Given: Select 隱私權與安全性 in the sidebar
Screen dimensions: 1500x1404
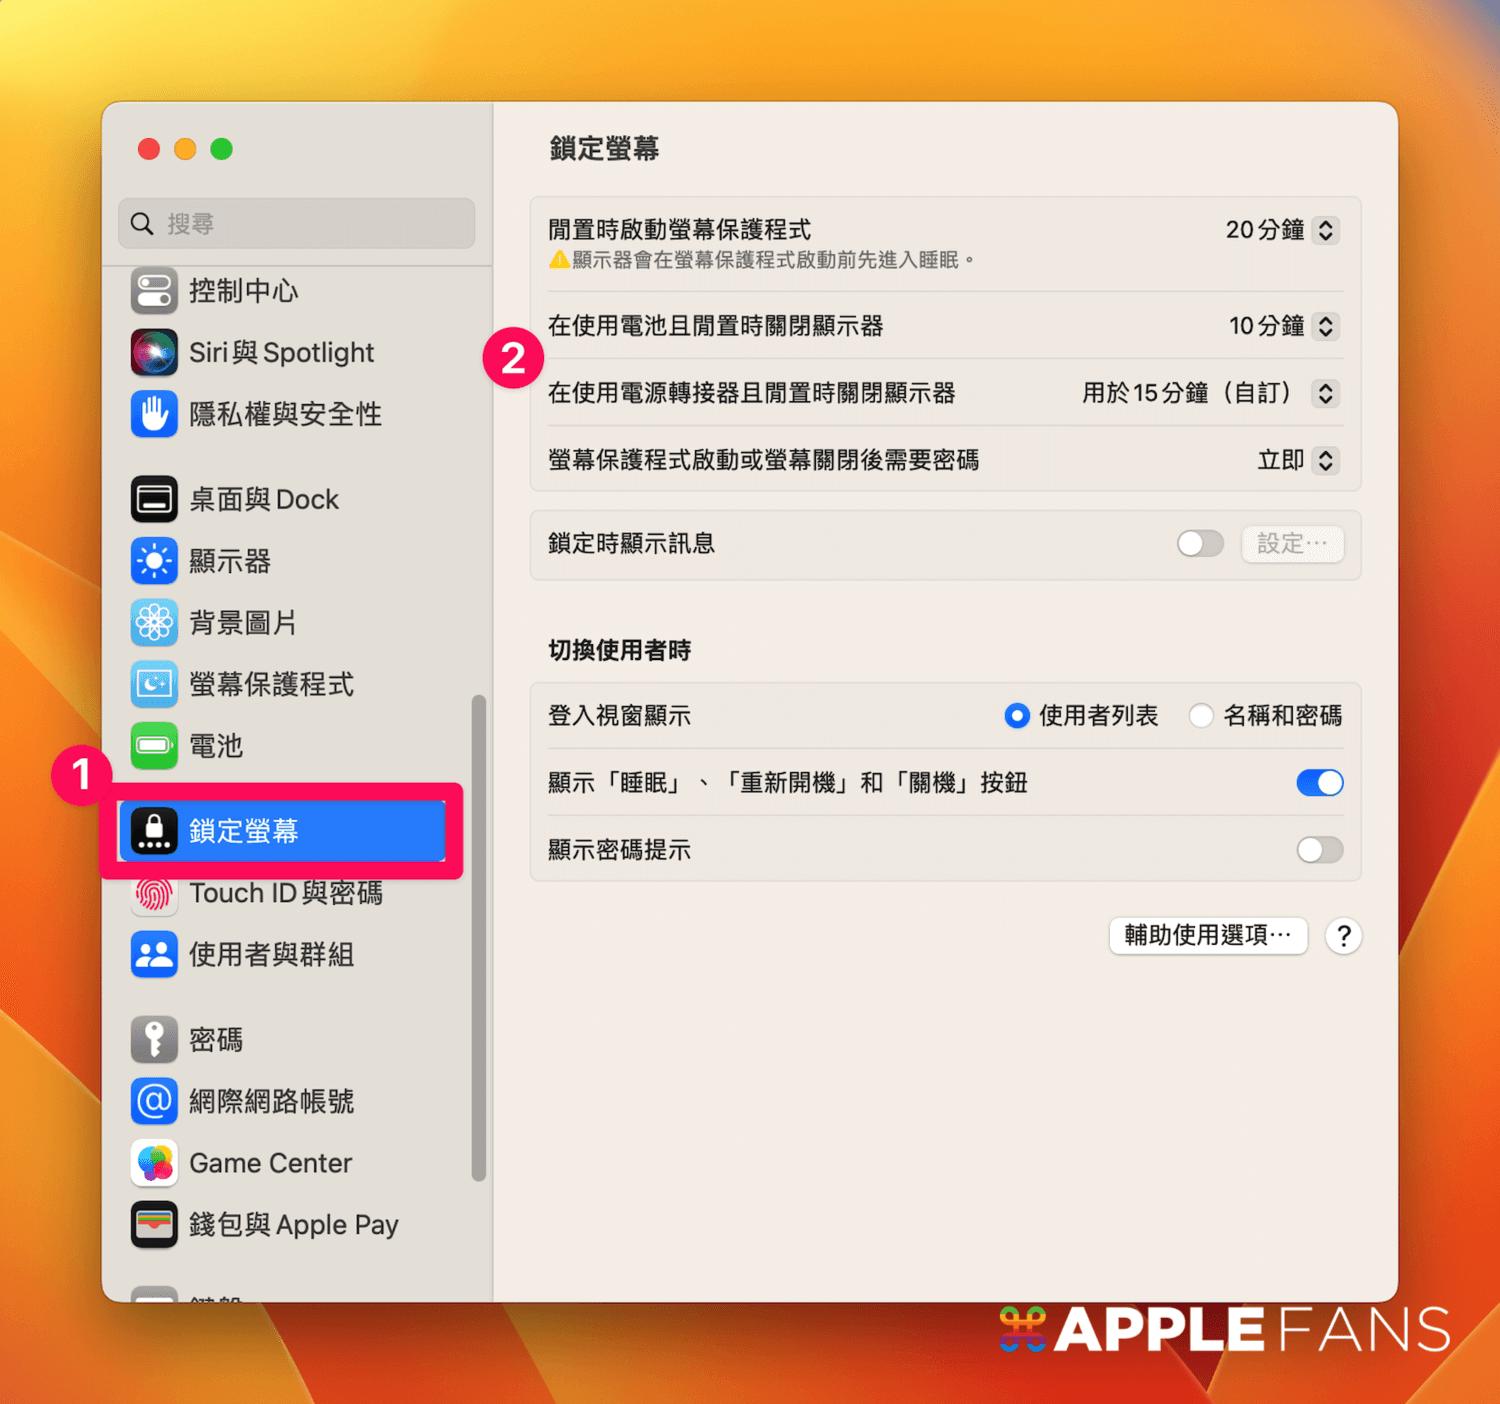Looking at the screenshot, I should click(285, 414).
